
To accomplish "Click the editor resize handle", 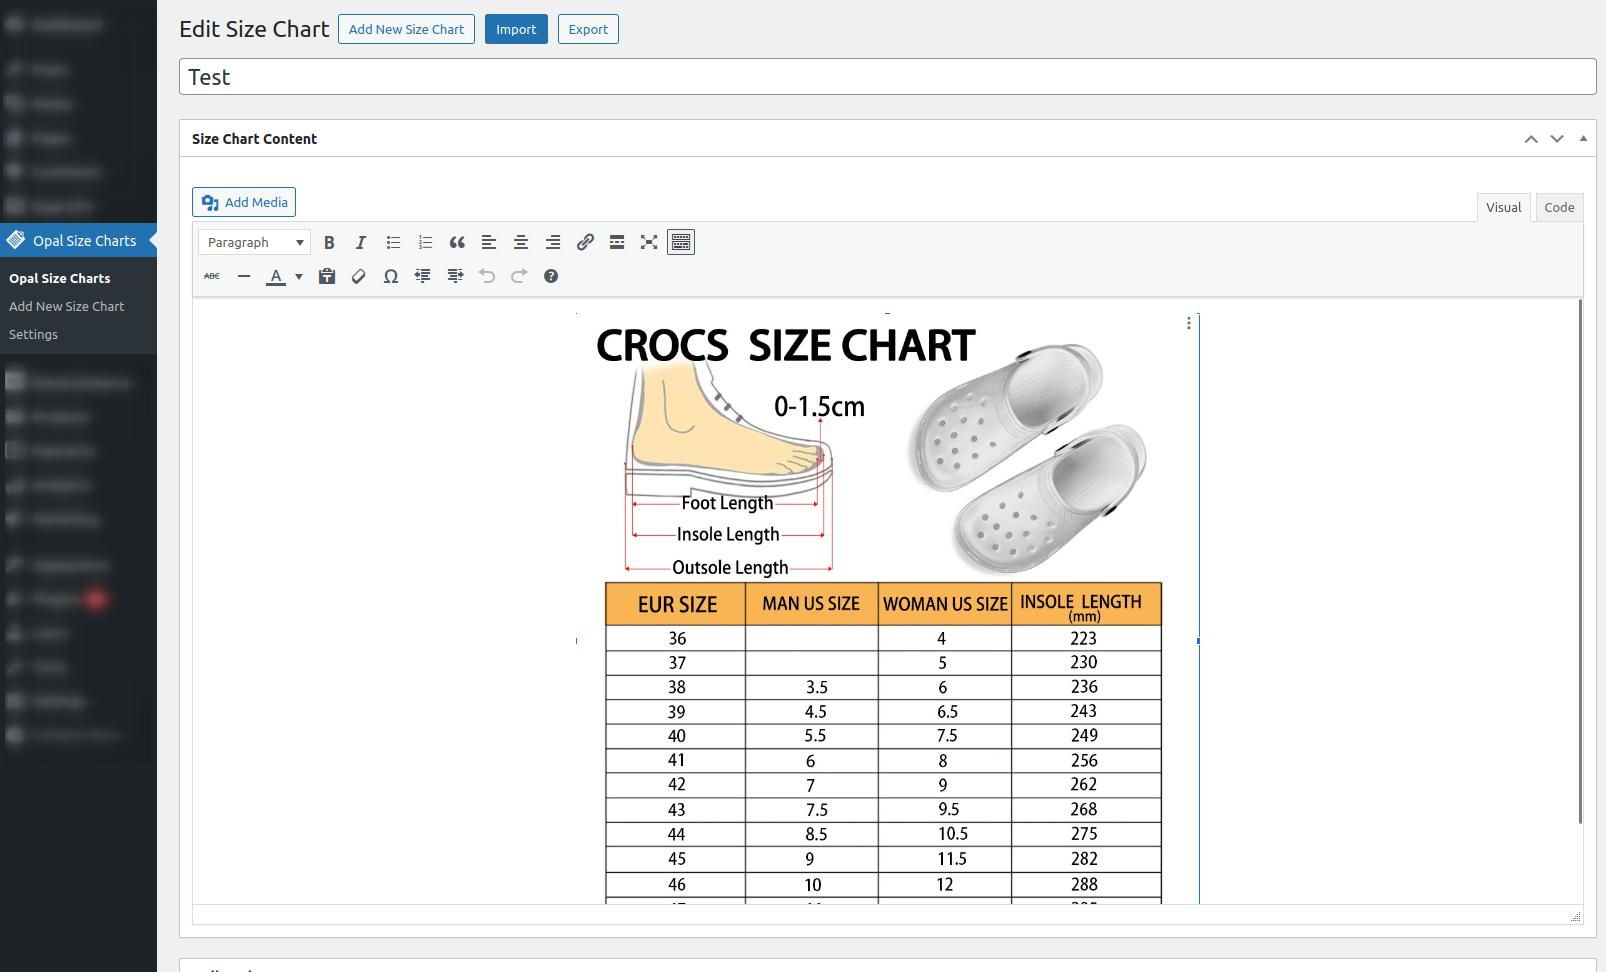I will [1576, 916].
